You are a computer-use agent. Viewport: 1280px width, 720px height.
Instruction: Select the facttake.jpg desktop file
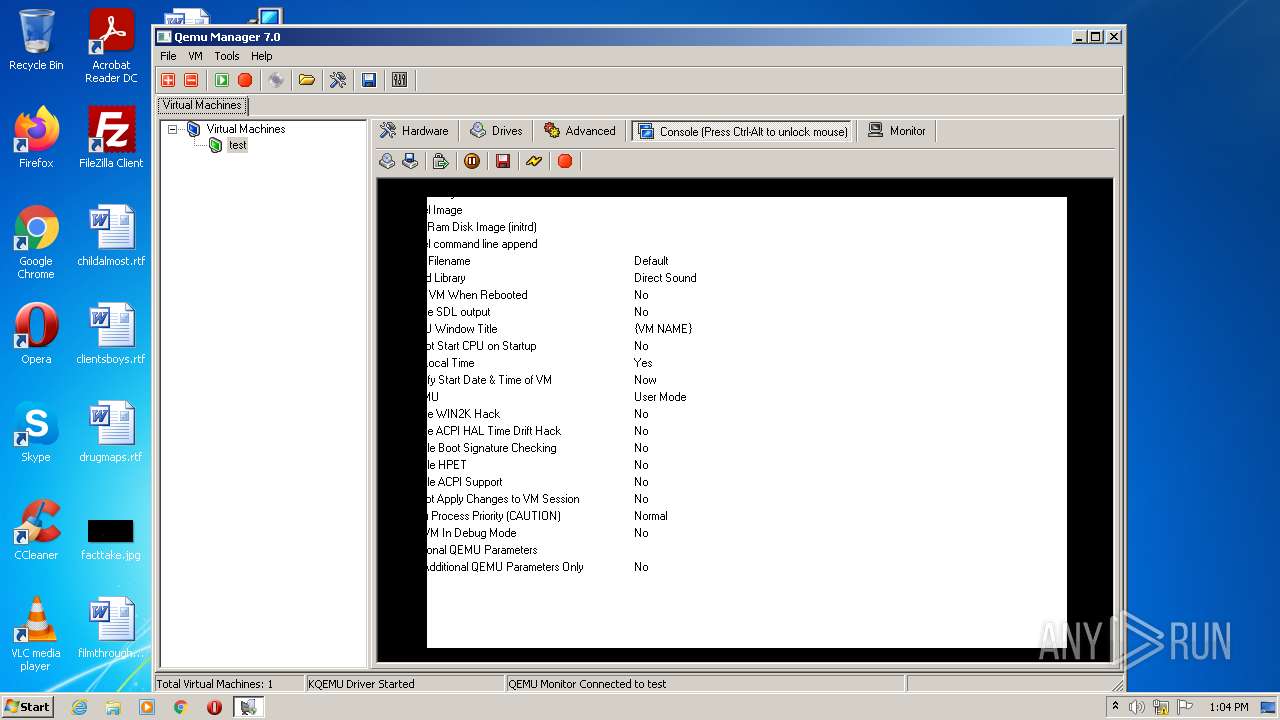click(x=111, y=538)
